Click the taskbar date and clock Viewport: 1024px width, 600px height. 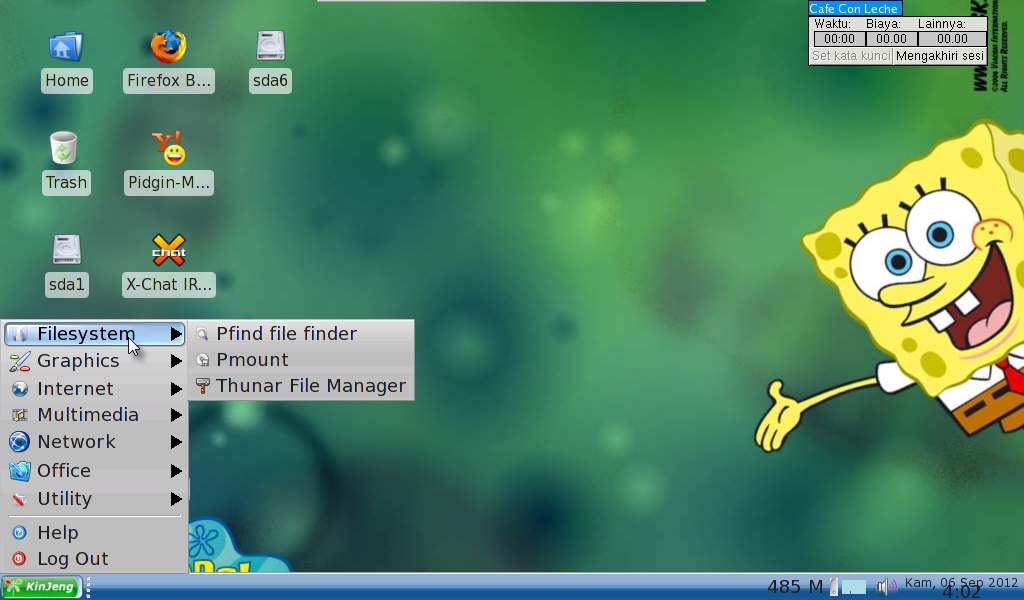coord(961,586)
